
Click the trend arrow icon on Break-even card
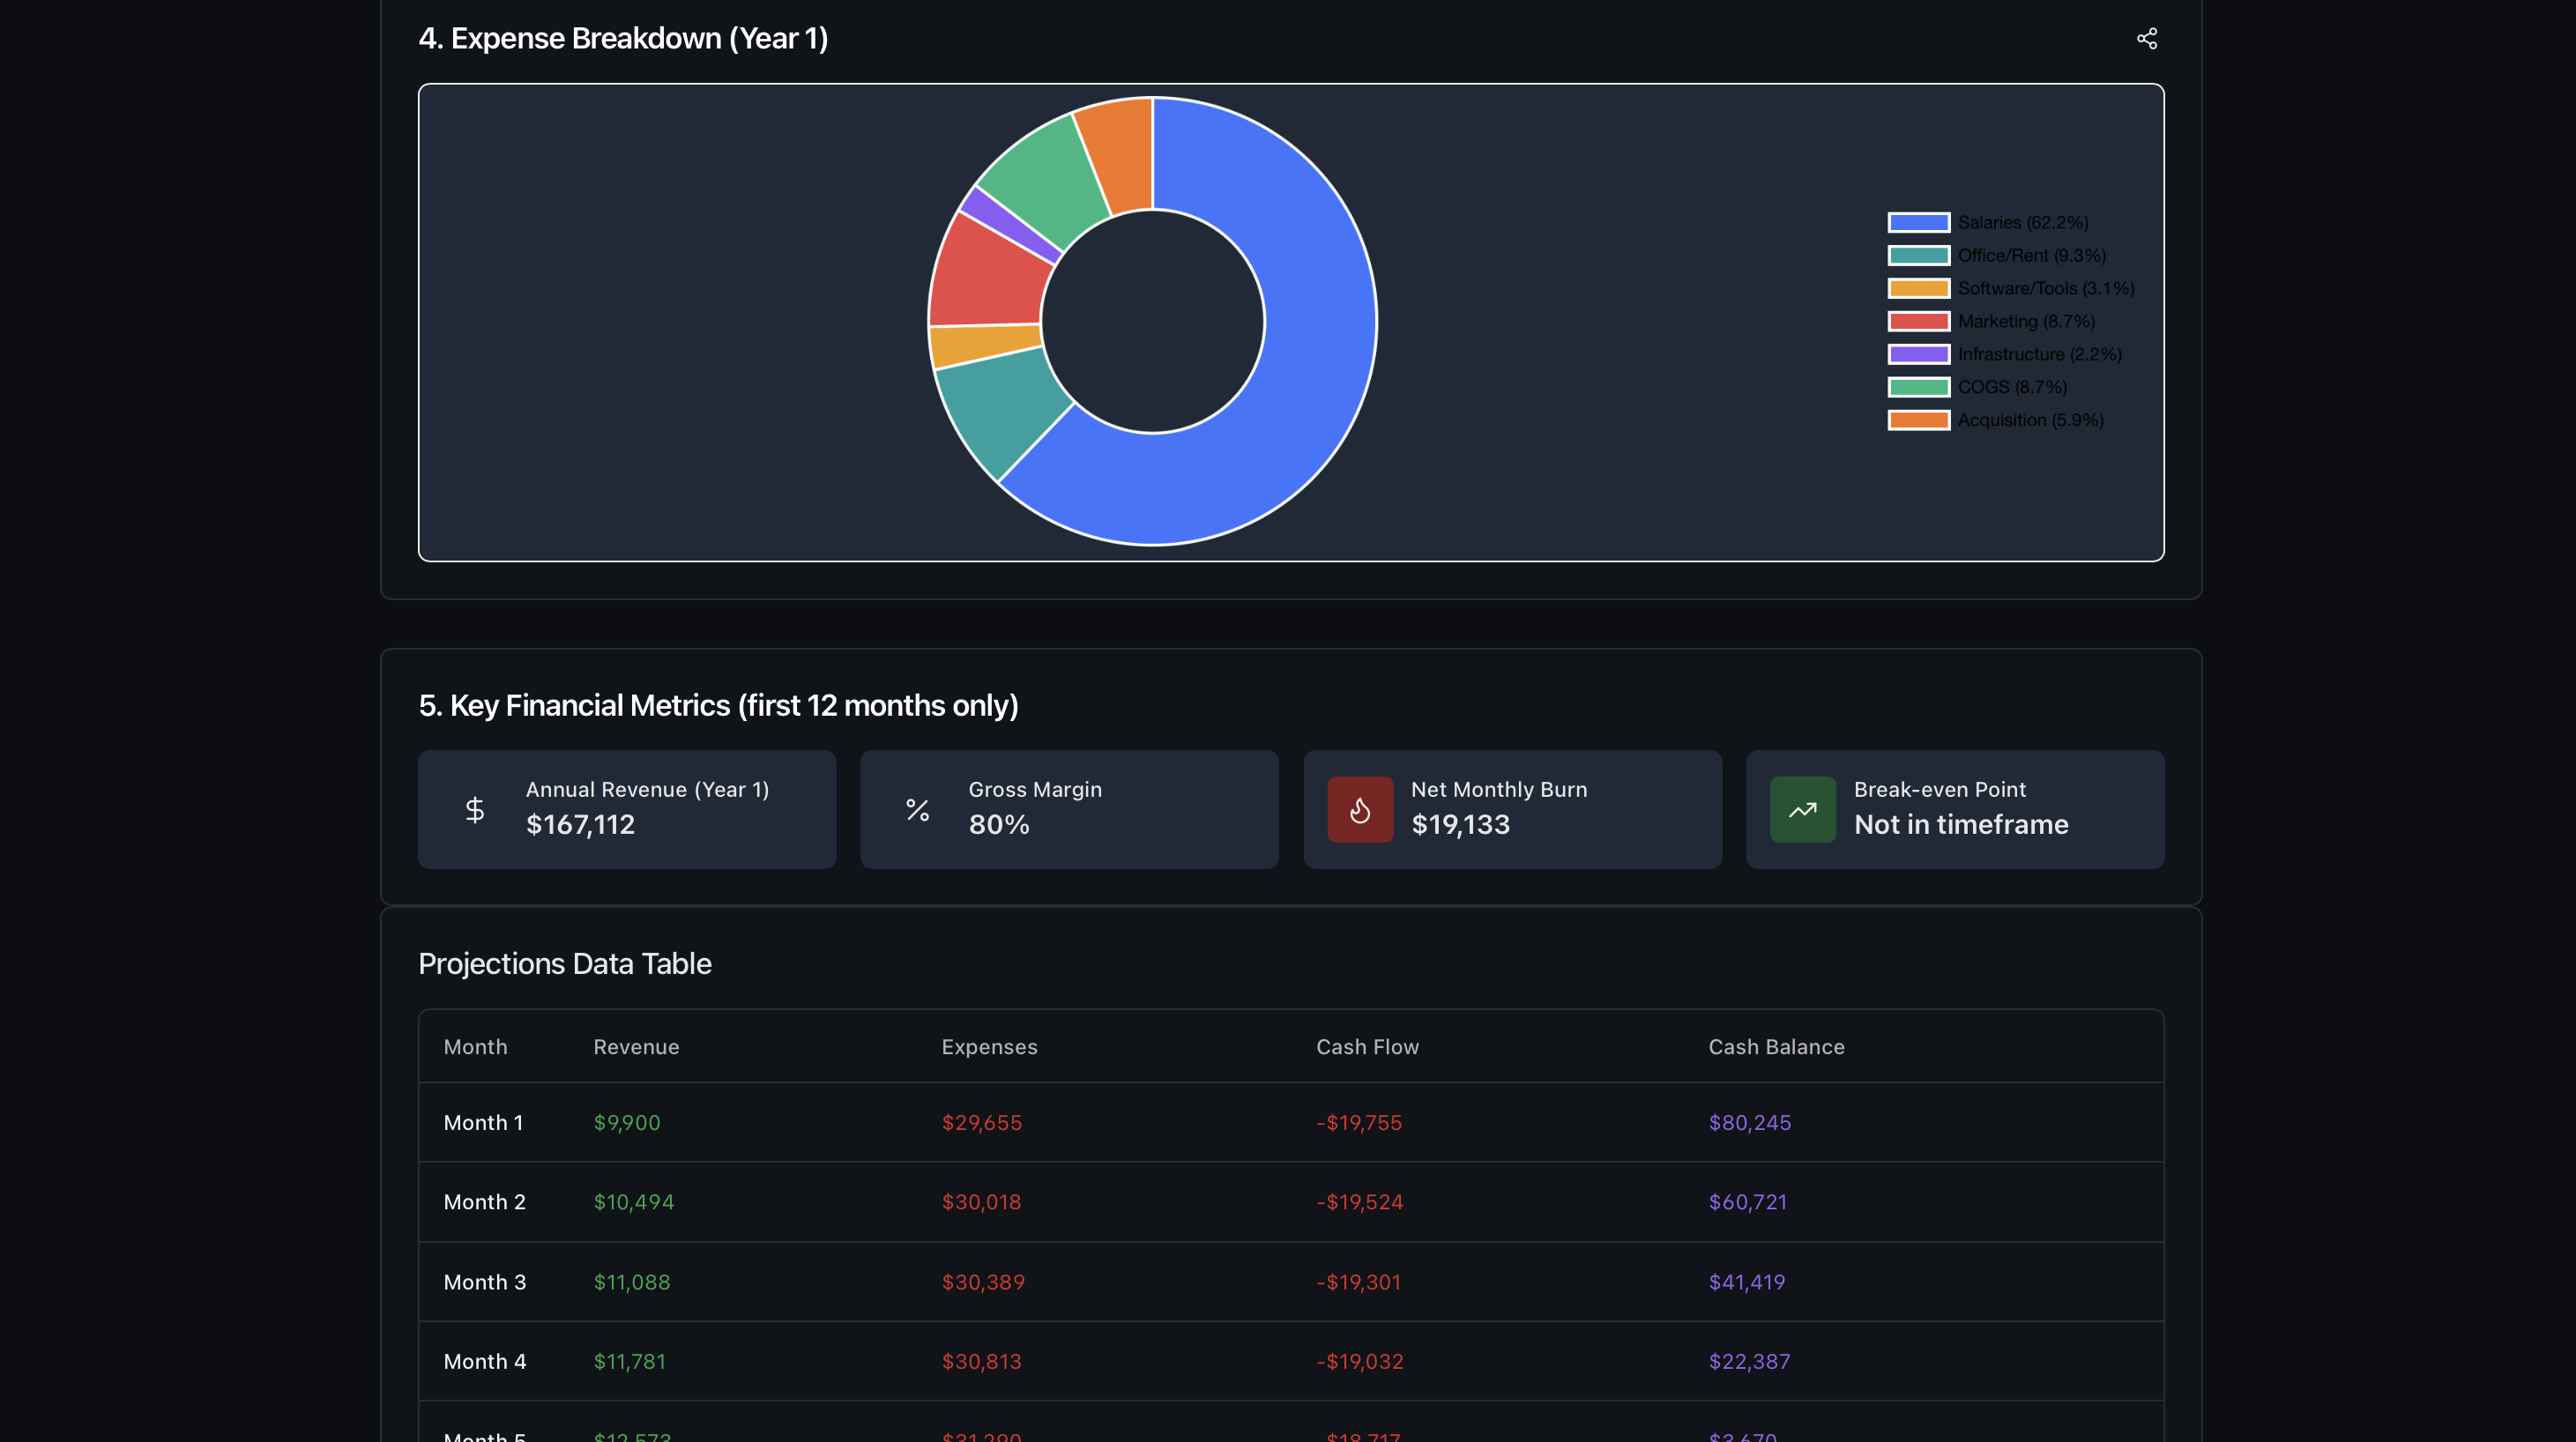(1802, 809)
